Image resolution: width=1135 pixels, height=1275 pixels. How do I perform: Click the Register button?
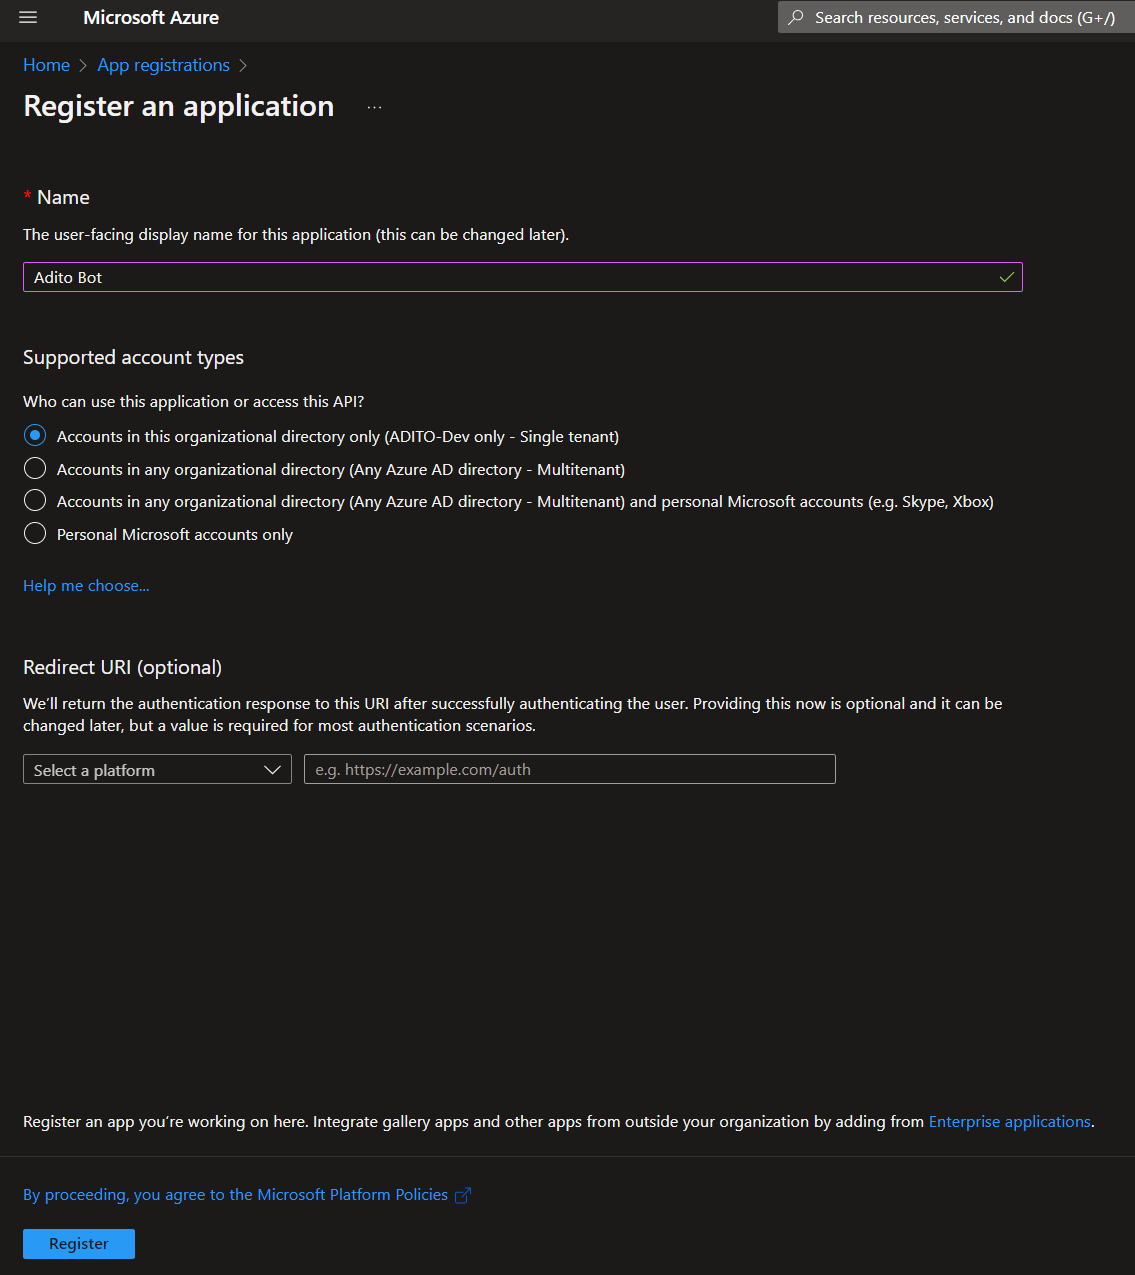(79, 1244)
